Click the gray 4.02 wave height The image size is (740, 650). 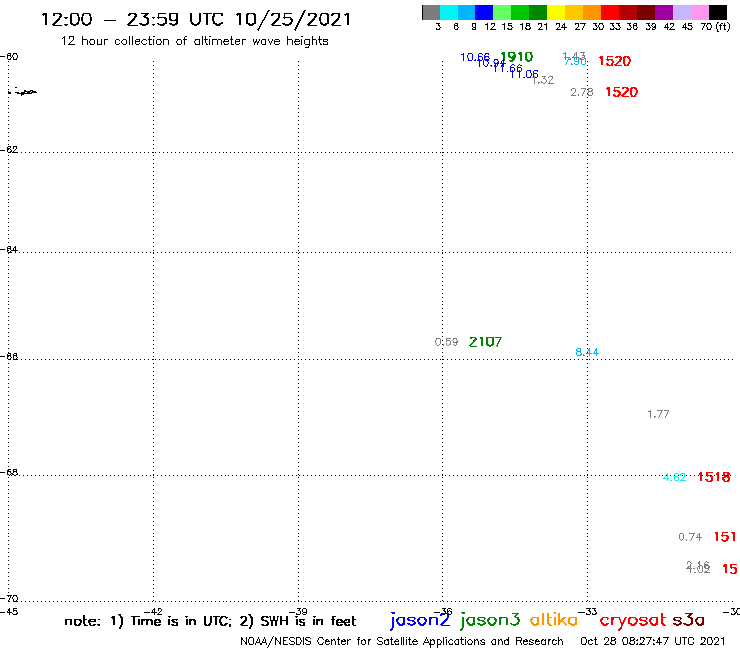point(698,569)
